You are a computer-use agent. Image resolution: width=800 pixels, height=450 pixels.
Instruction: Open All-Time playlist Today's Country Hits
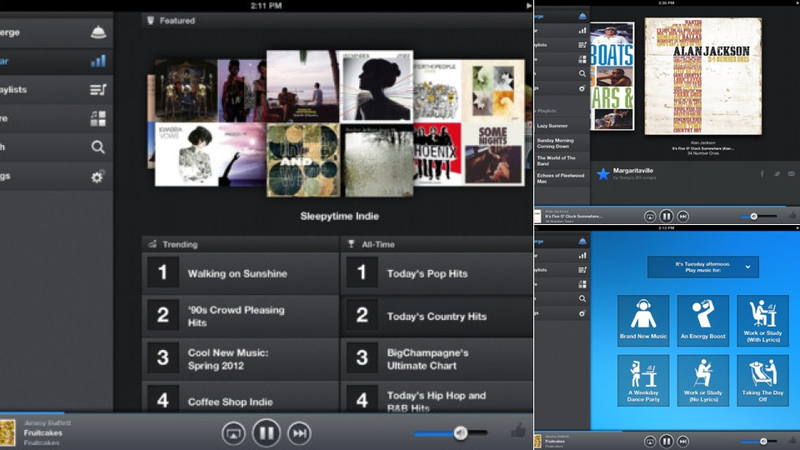pos(437,316)
